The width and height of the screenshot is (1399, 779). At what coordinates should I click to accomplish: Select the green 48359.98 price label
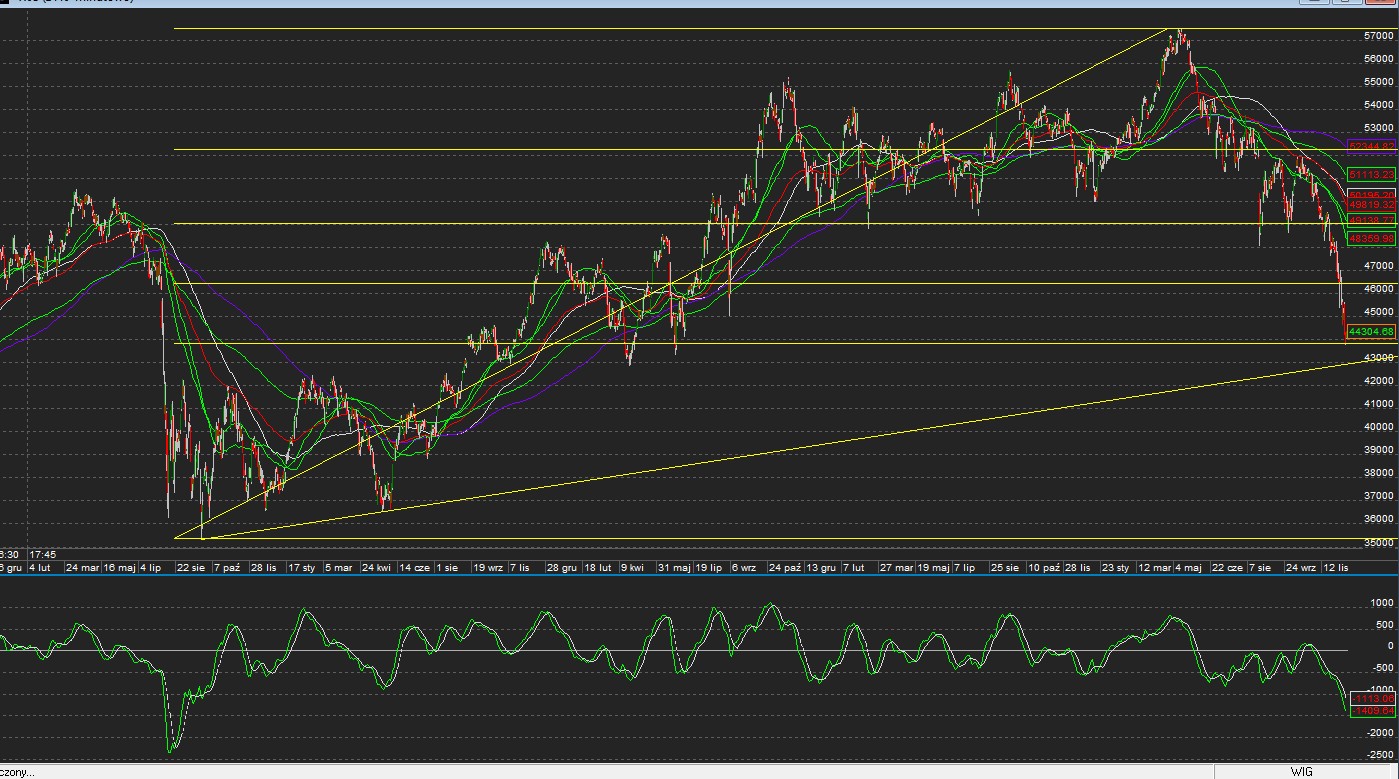click(x=1371, y=239)
